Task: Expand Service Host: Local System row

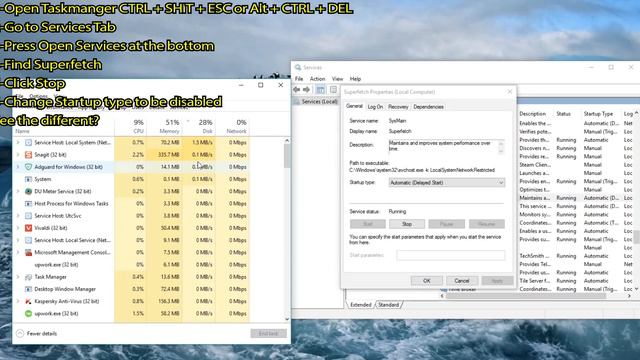Action: click(18, 142)
